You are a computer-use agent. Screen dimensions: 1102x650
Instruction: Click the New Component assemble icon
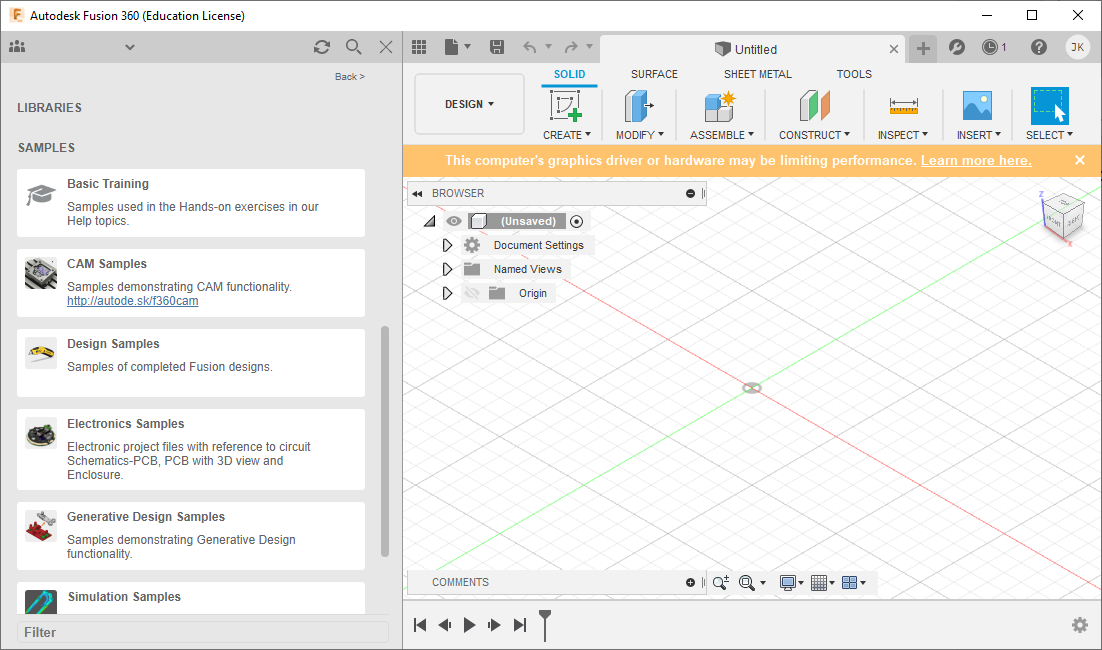tap(720, 106)
